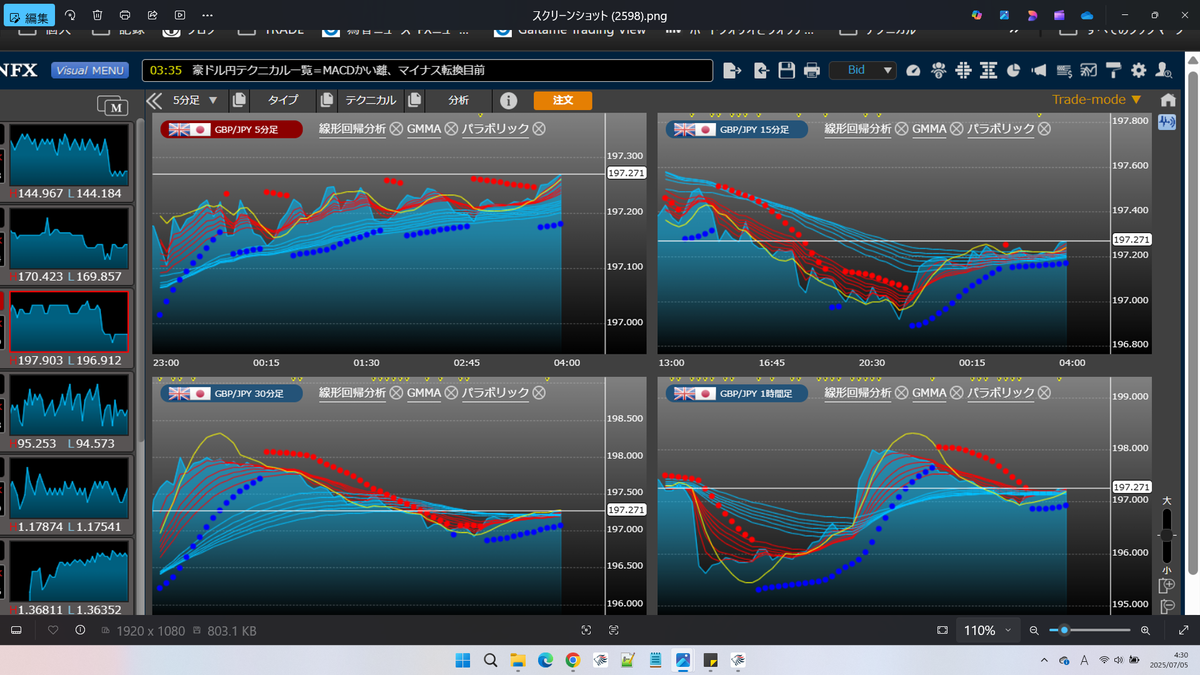This screenshot has height=675, width=1200.
Task: Adjust the vertical 大/小 chart size slider
Action: point(1167,535)
